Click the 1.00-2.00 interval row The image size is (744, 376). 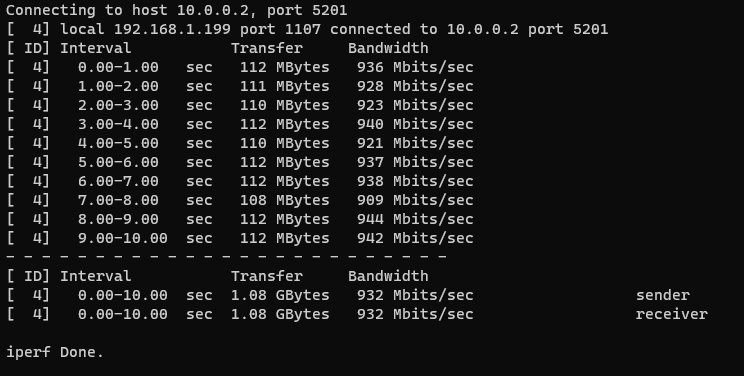point(240,86)
